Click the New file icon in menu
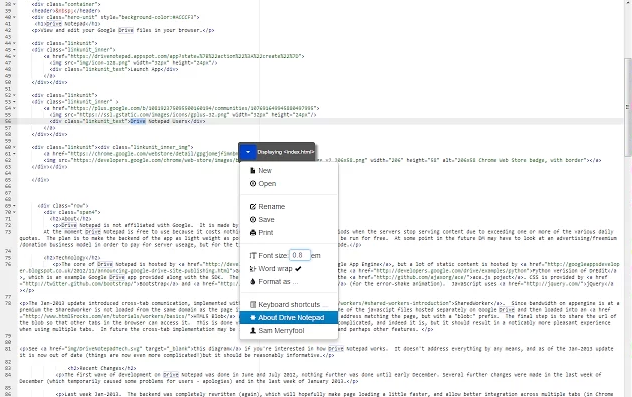 (x=253, y=170)
